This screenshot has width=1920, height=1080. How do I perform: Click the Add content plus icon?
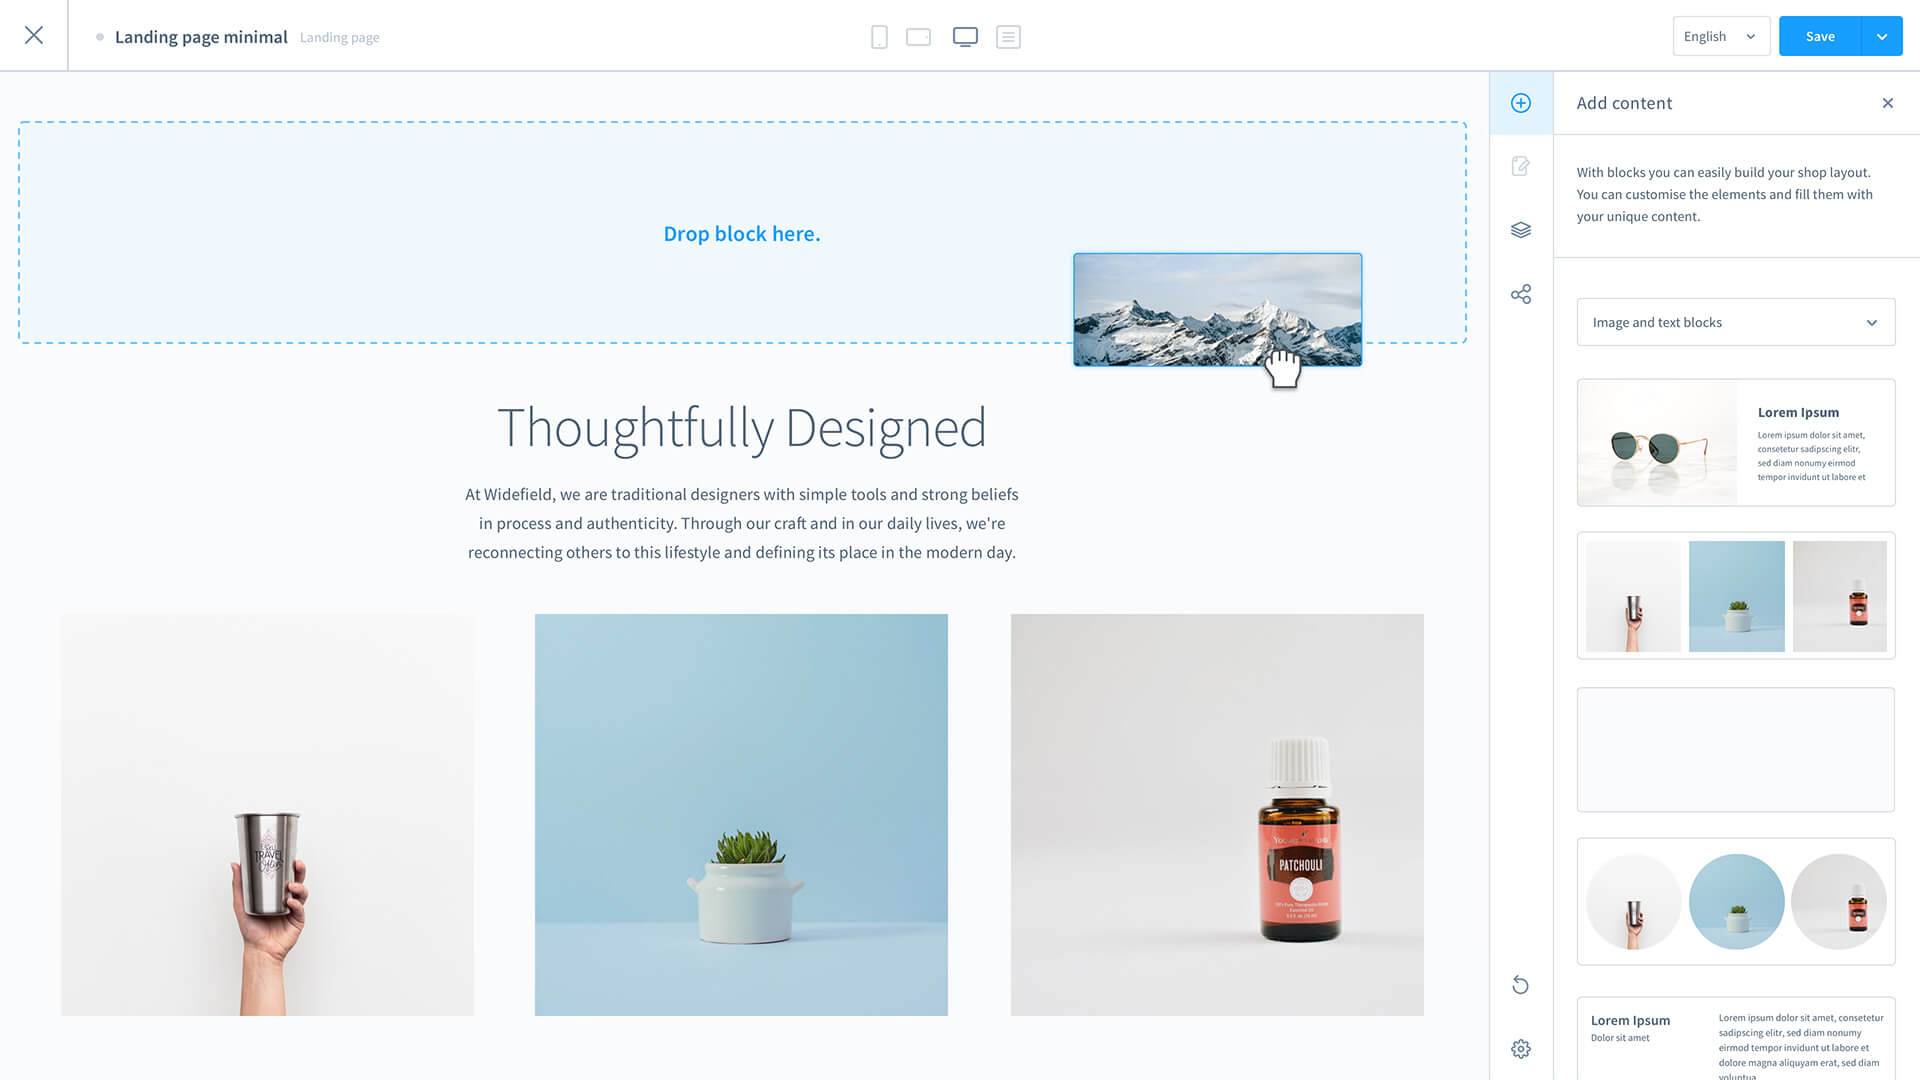tap(1520, 103)
